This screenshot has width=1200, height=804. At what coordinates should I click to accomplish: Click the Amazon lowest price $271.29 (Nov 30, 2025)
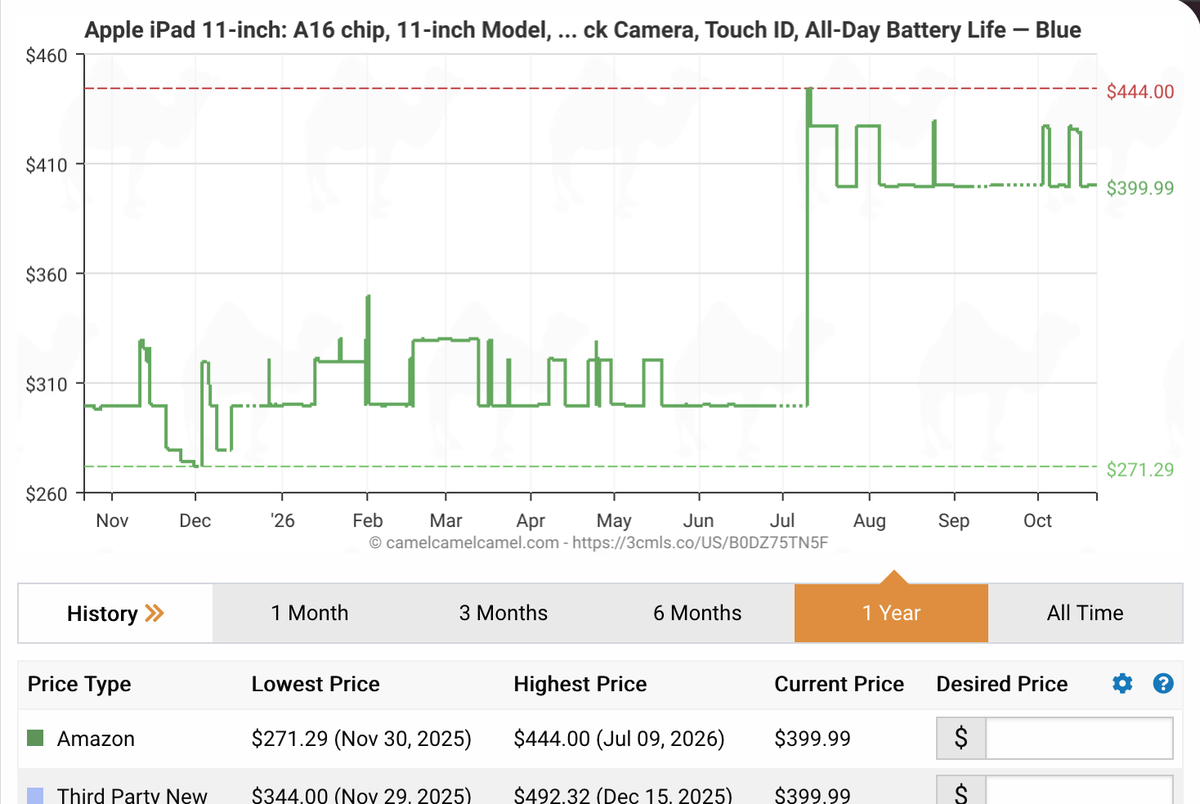point(361,739)
